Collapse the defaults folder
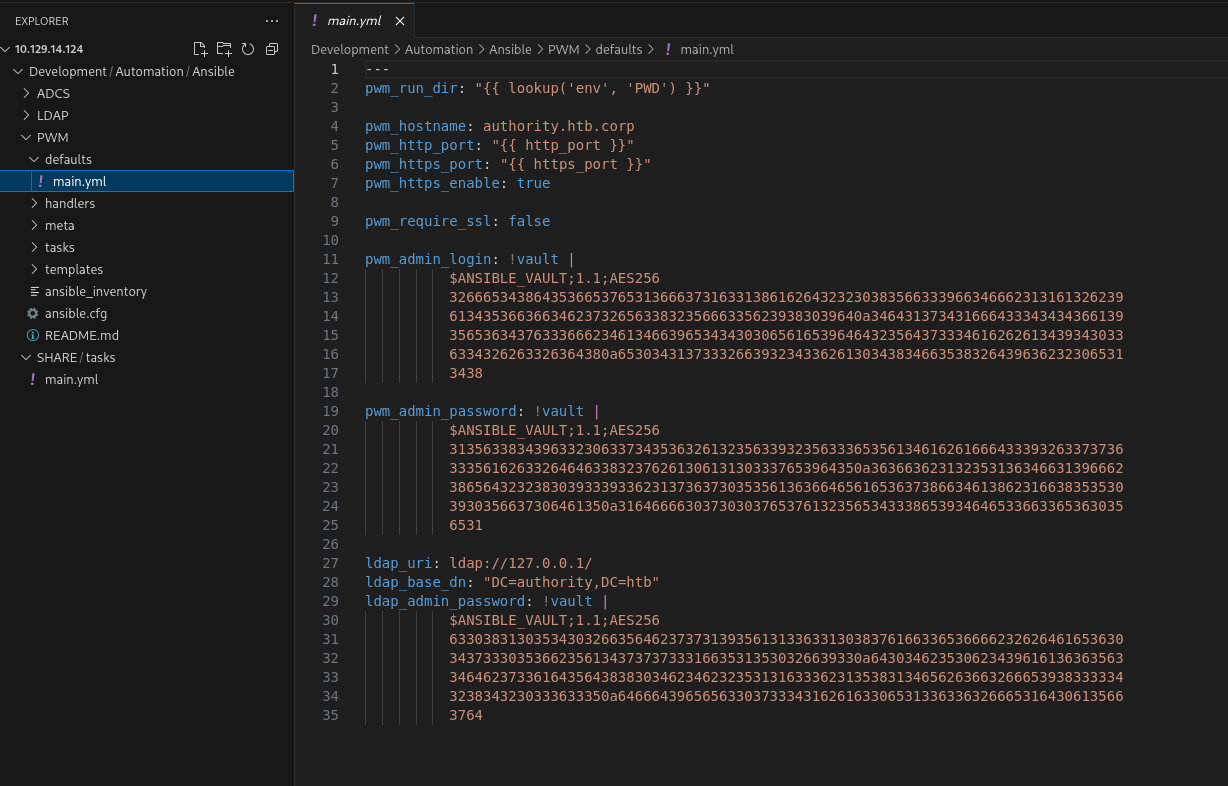 (x=34, y=159)
